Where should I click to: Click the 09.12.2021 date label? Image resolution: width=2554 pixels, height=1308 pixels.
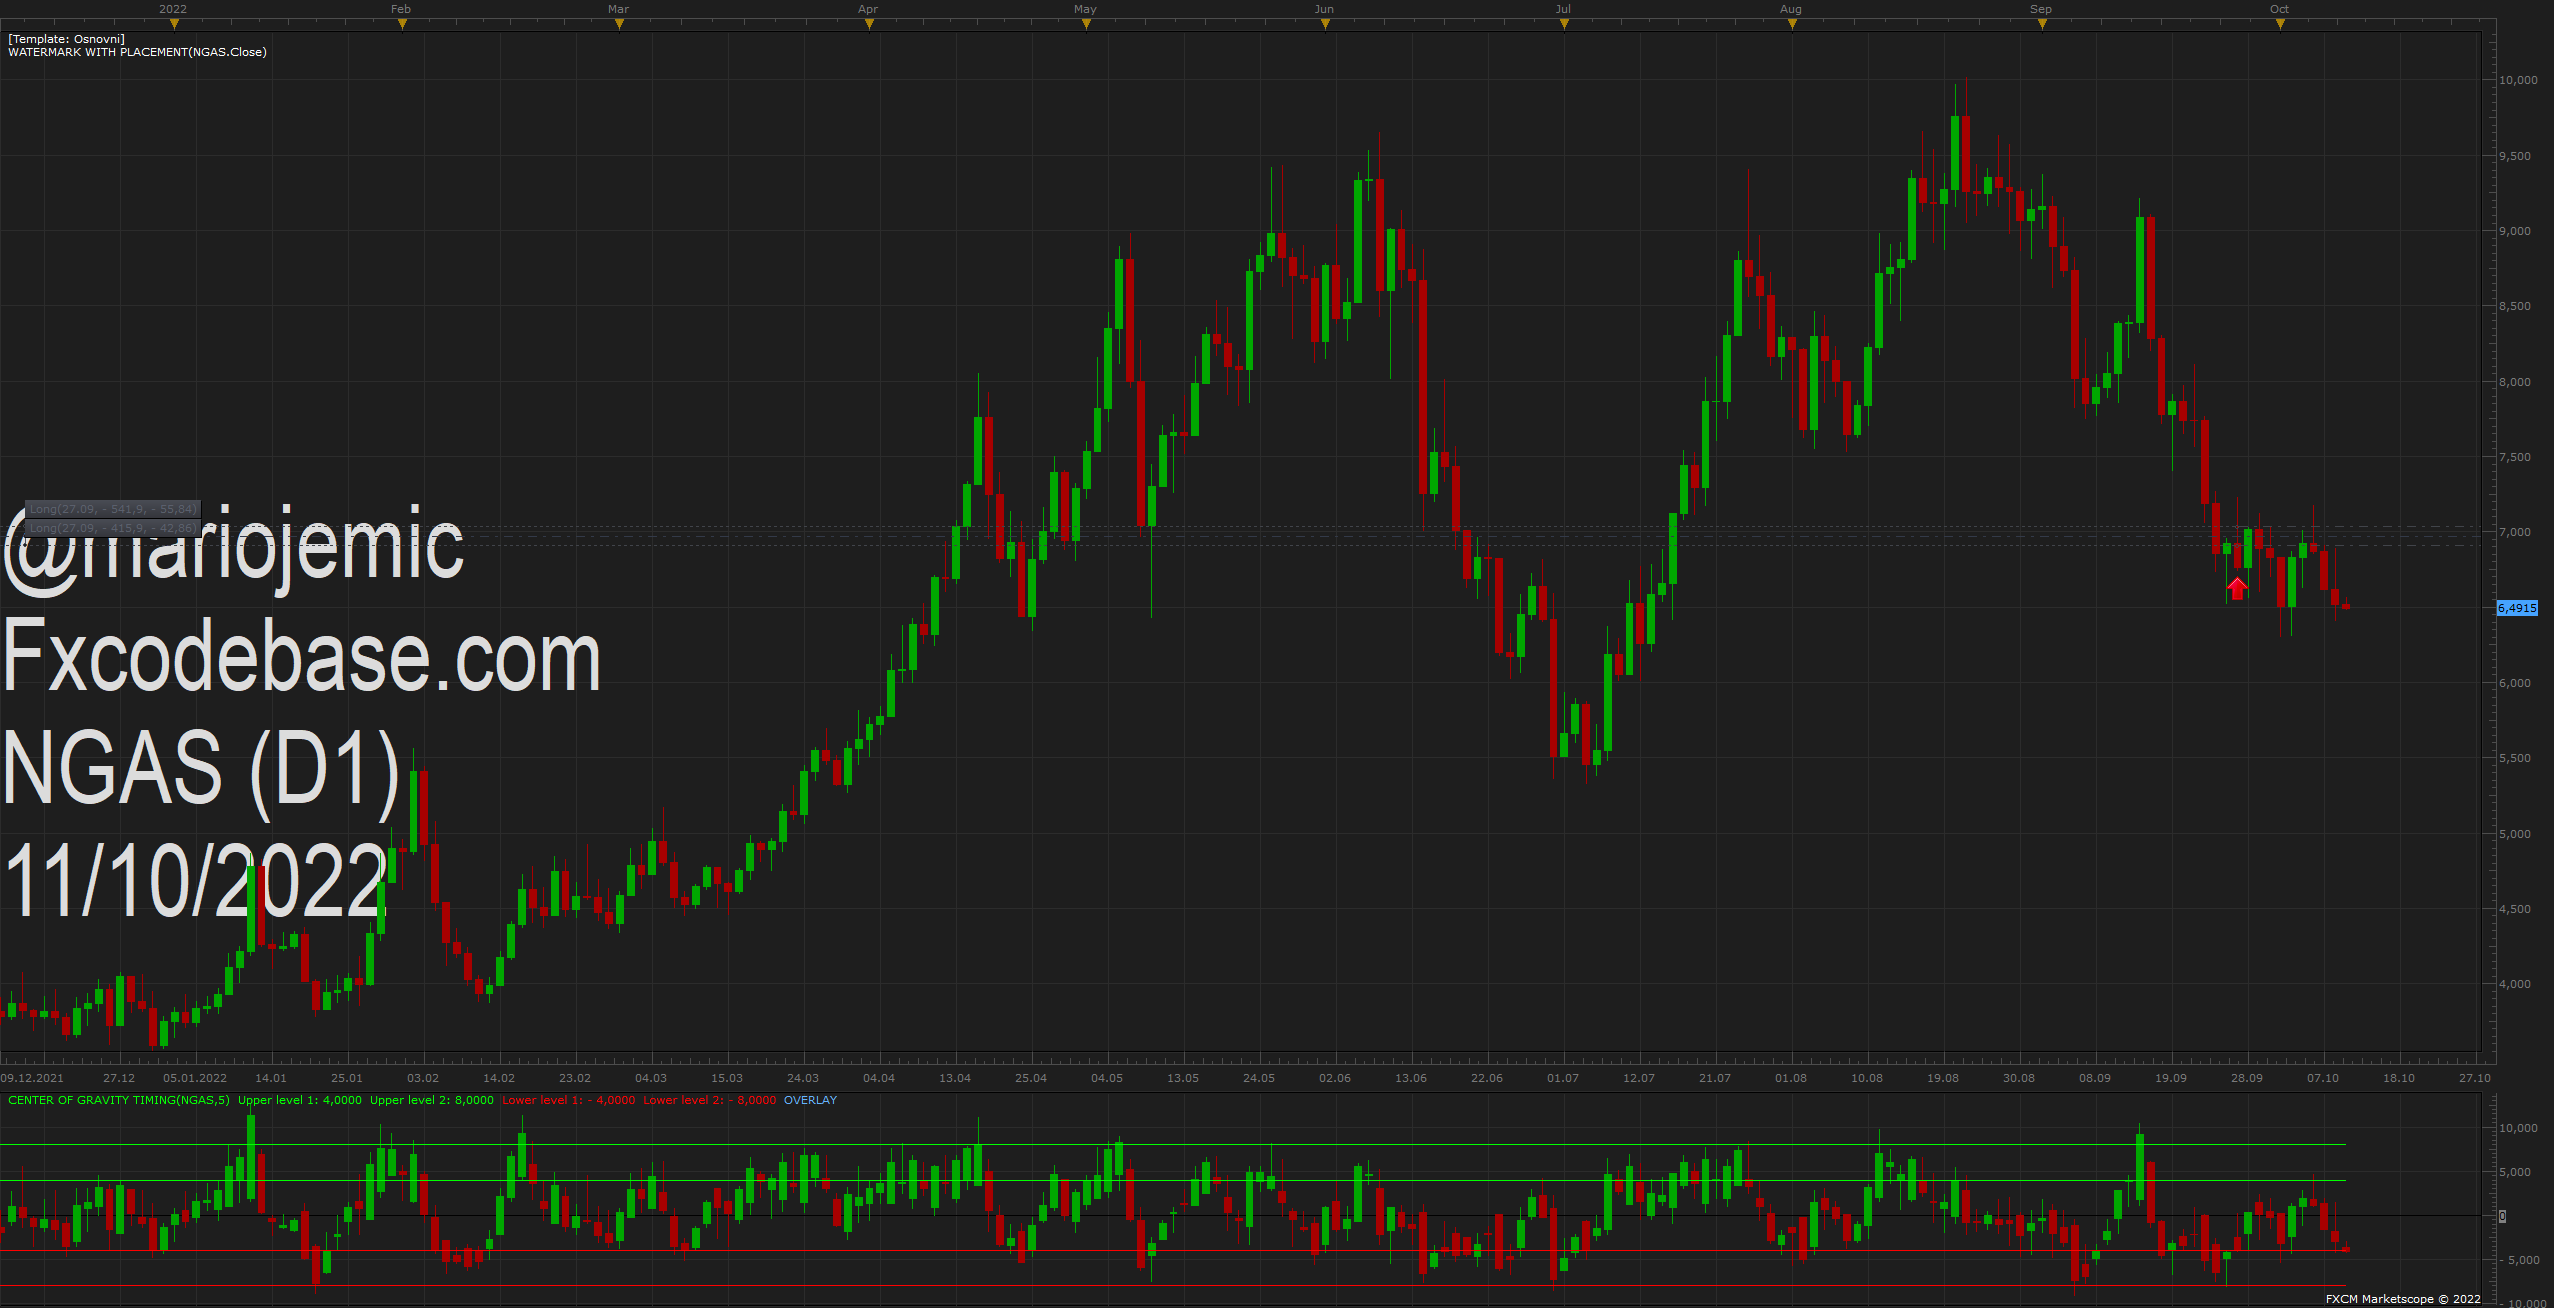click(32, 1078)
